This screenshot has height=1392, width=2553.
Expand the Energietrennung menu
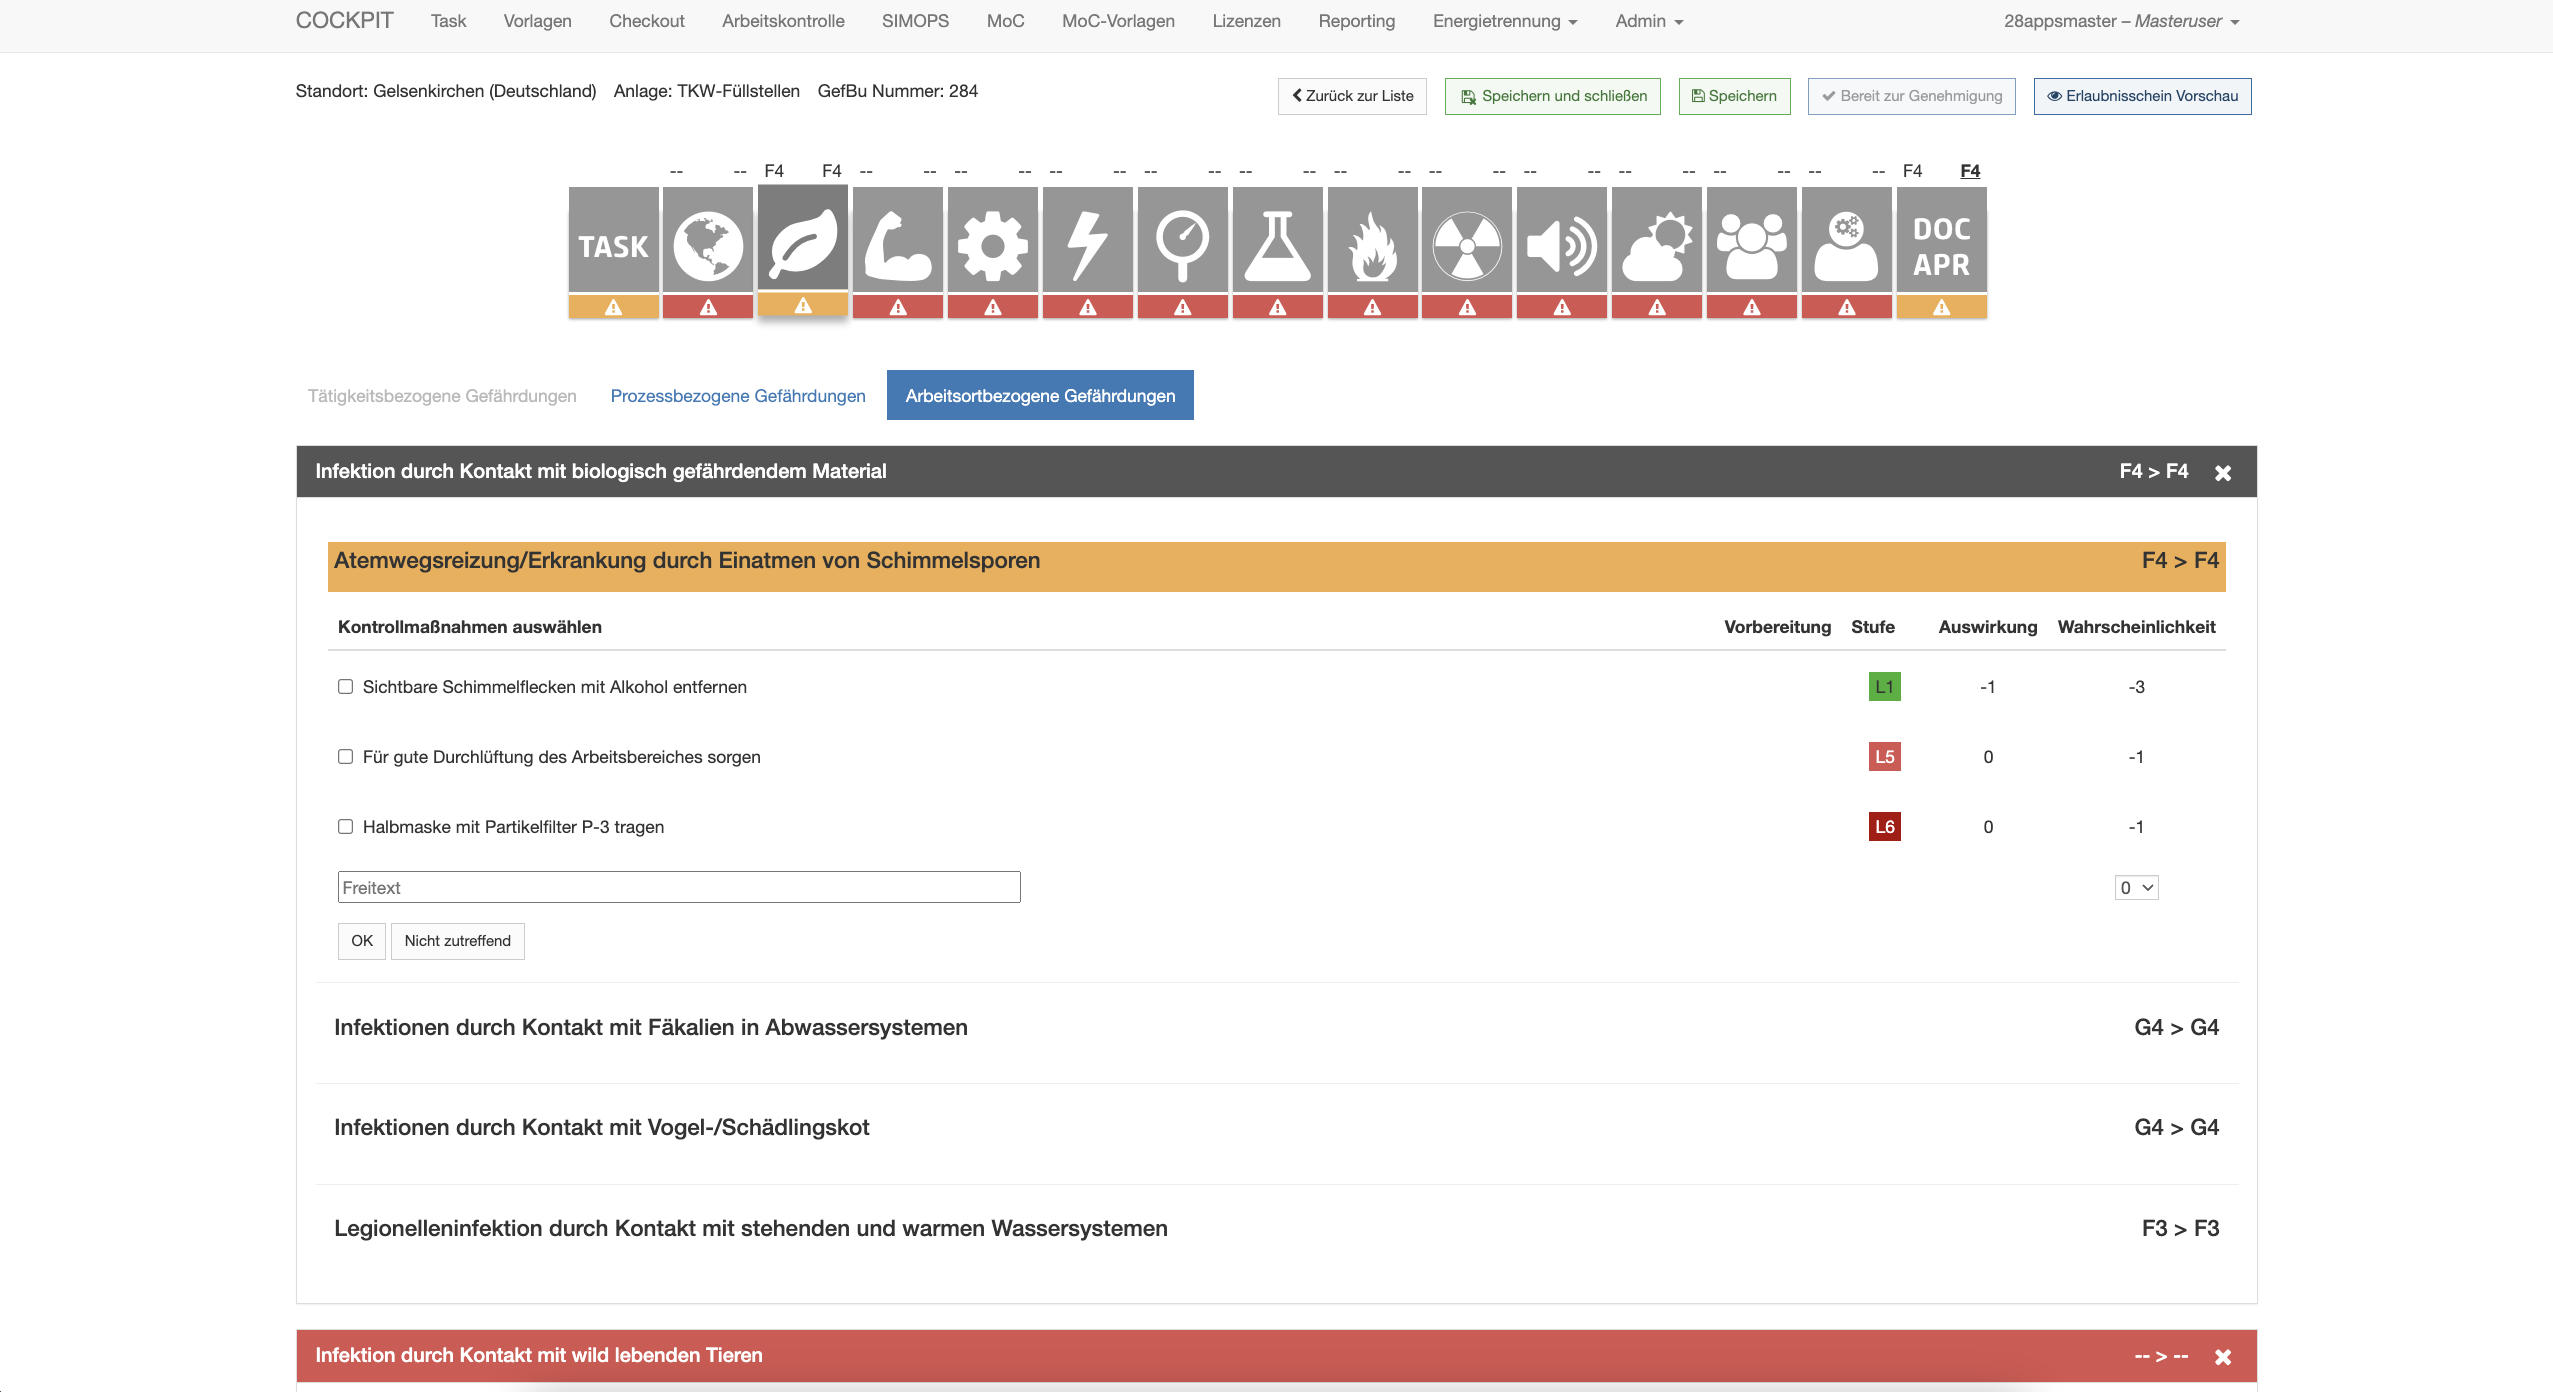pos(1504,21)
